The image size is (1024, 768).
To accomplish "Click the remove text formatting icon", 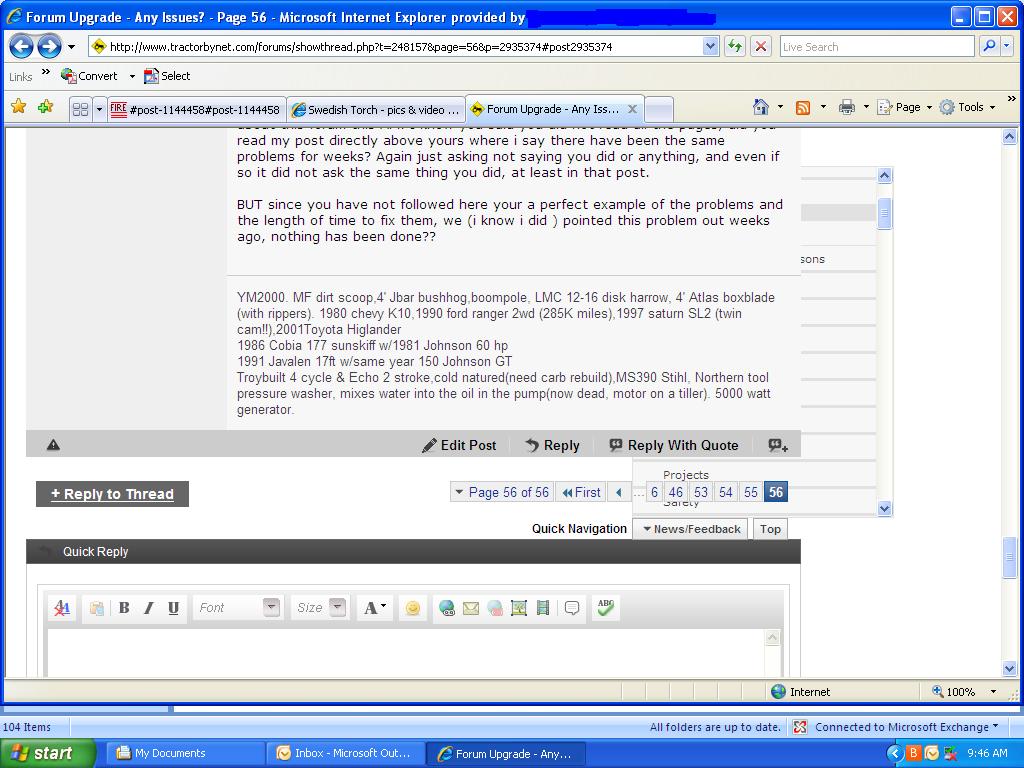I will [x=62, y=607].
